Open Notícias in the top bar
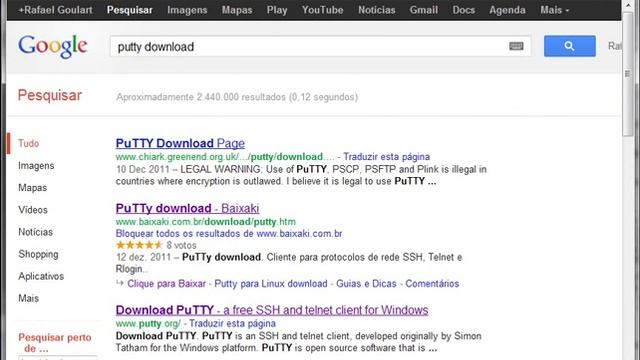The height and width of the screenshot is (360, 640). (x=376, y=10)
